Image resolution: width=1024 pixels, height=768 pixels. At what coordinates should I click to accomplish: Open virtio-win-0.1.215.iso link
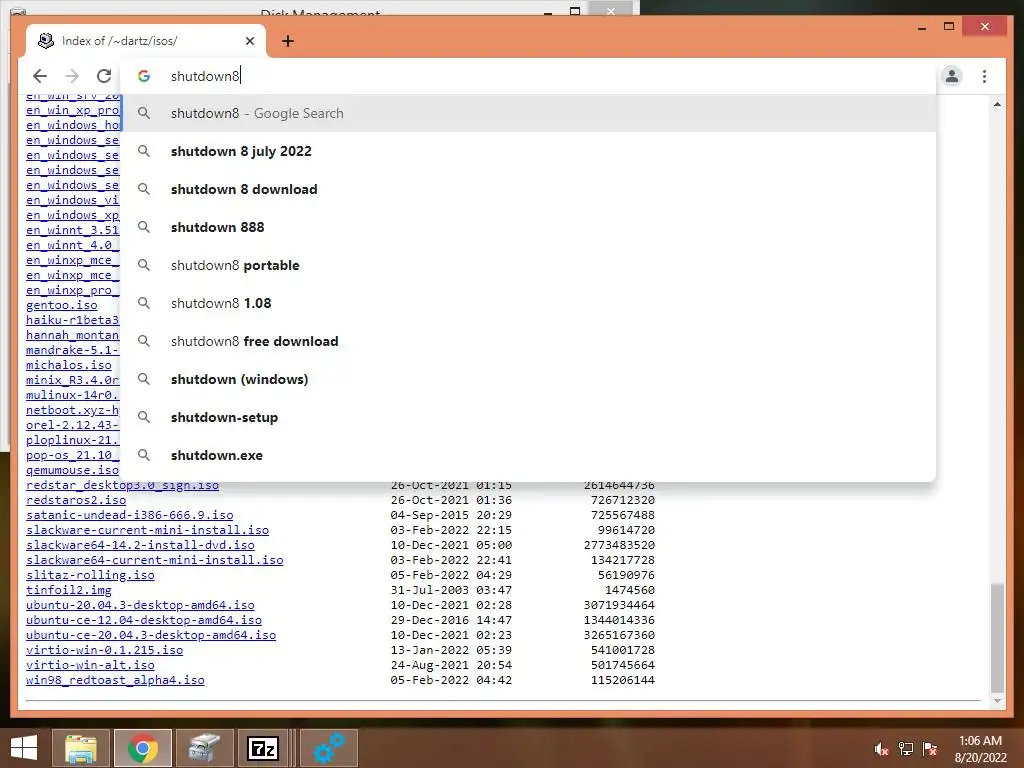(104, 650)
